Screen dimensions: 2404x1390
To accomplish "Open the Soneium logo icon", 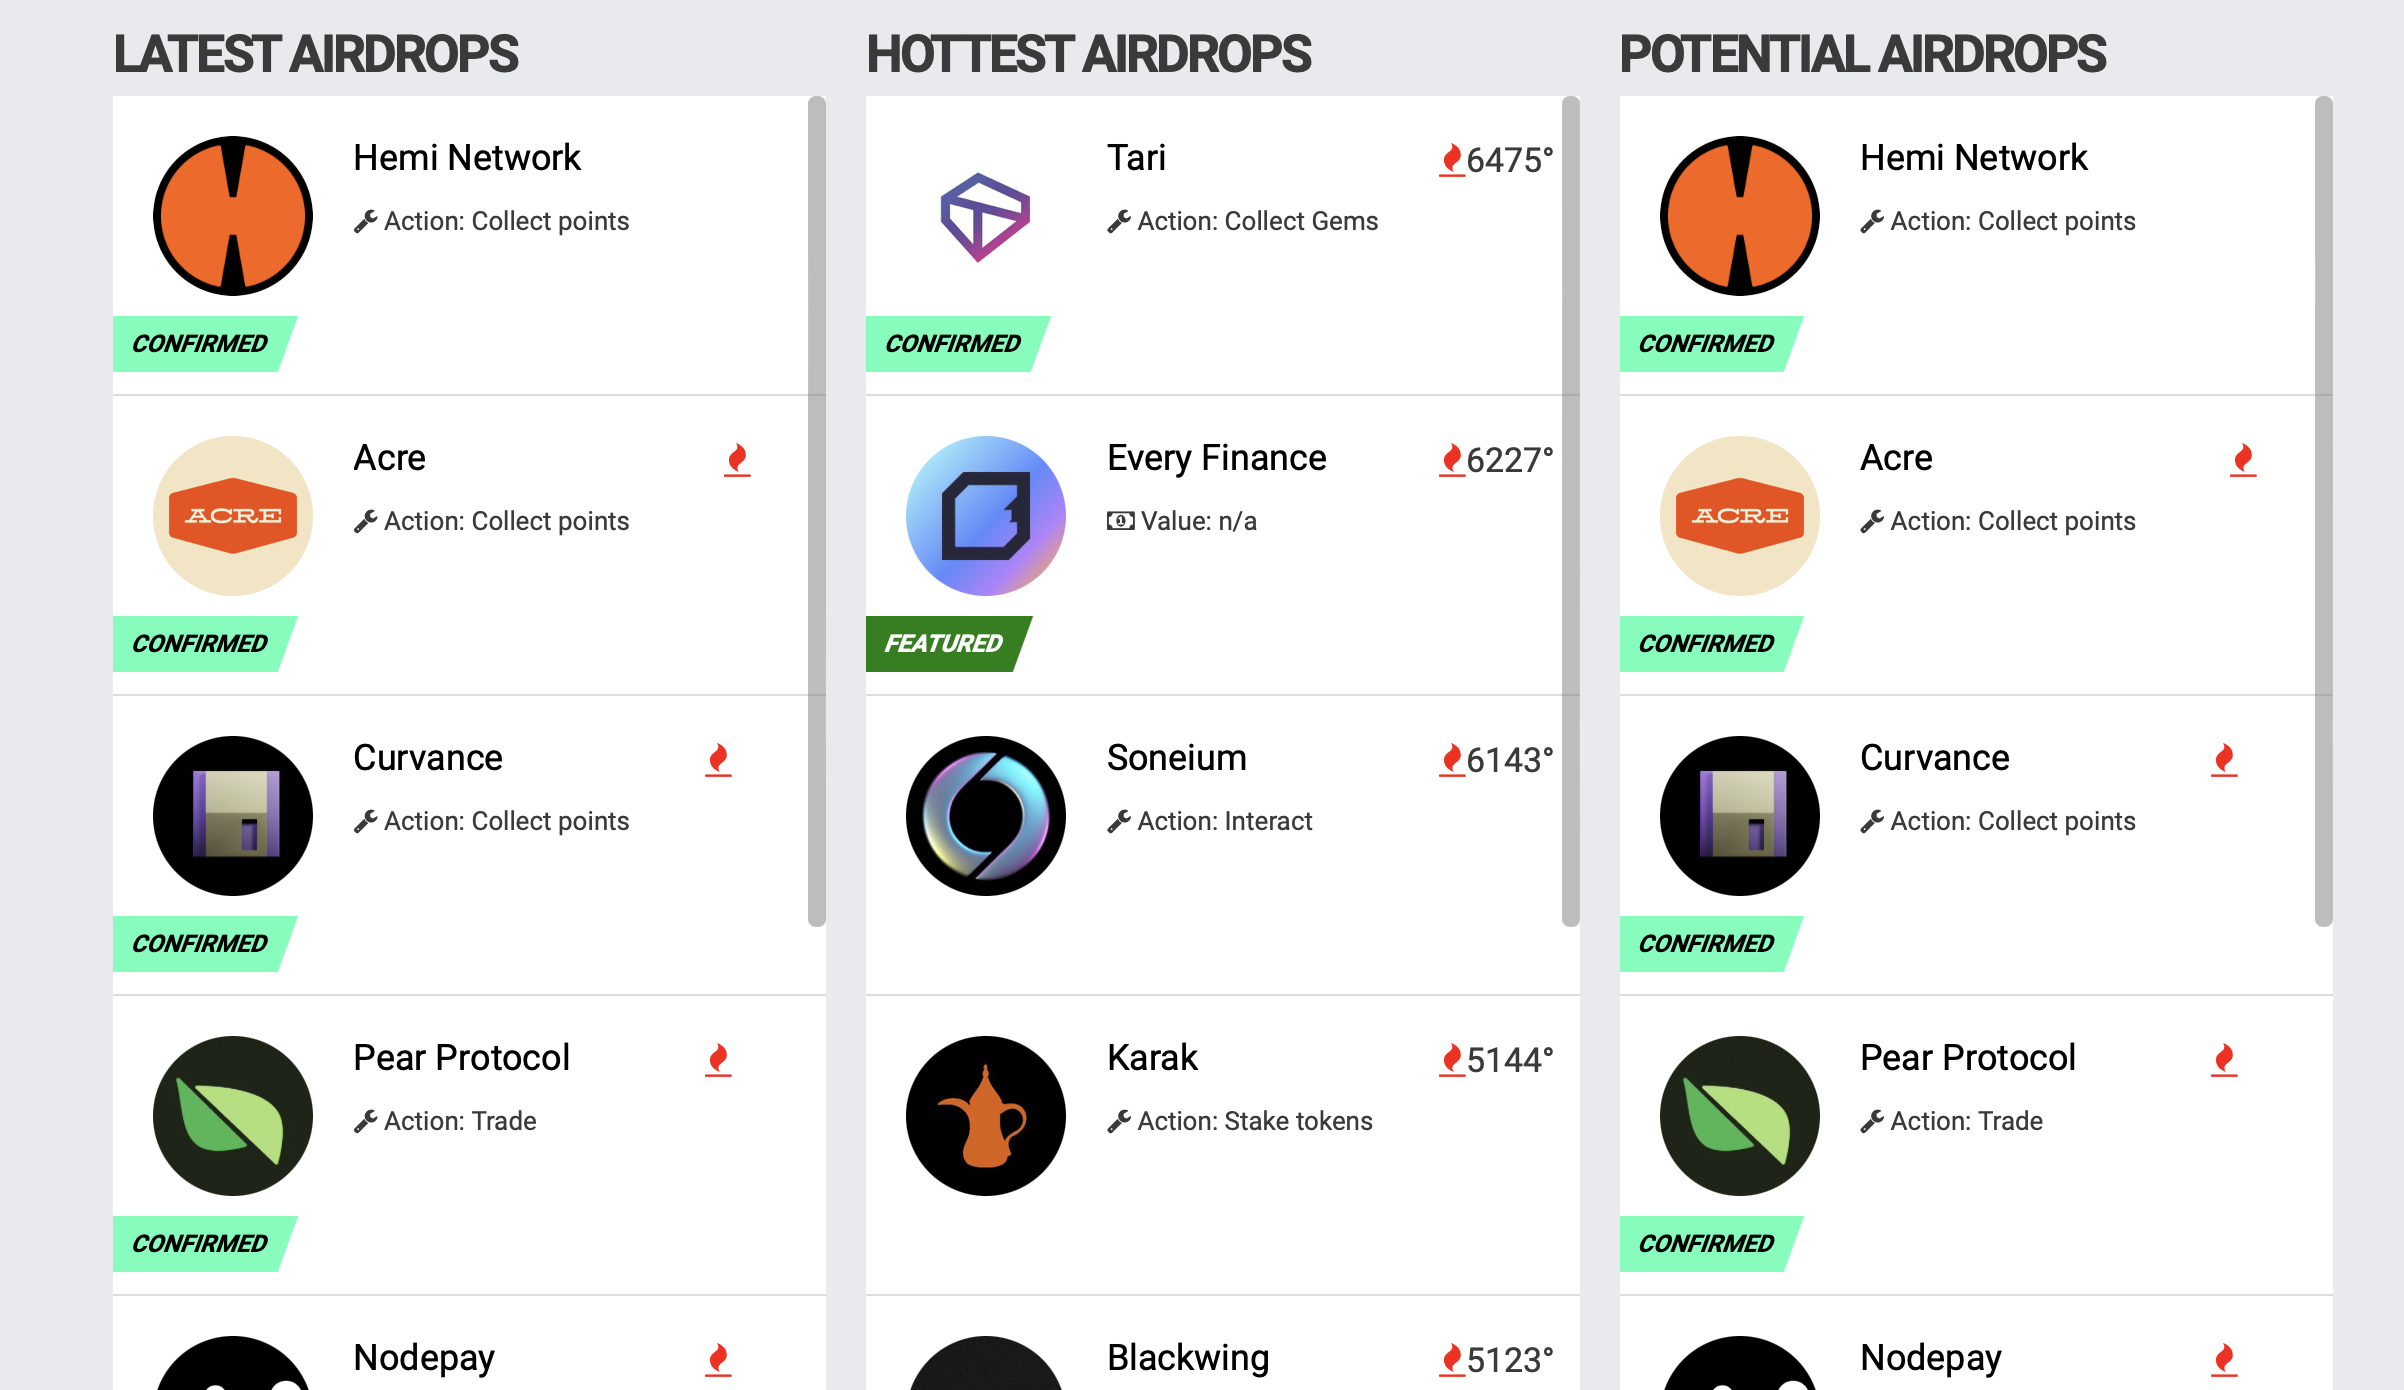I will click(985, 816).
